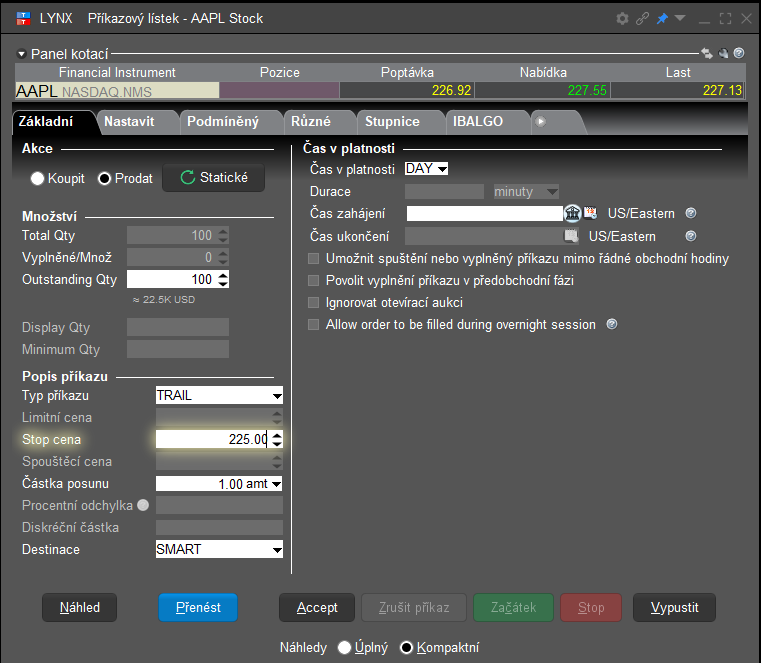Click the Last price 227.13

point(723,91)
